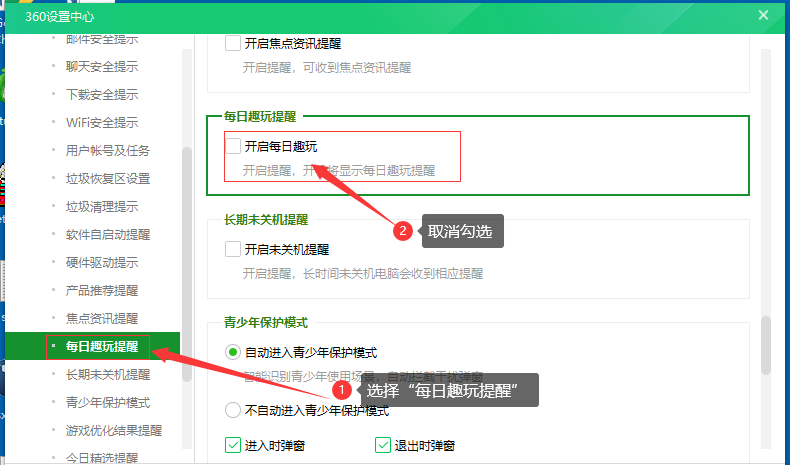Open WiFi安全提示 settings
The width and height of the screenshot is (790, 465).
point(102,122)
